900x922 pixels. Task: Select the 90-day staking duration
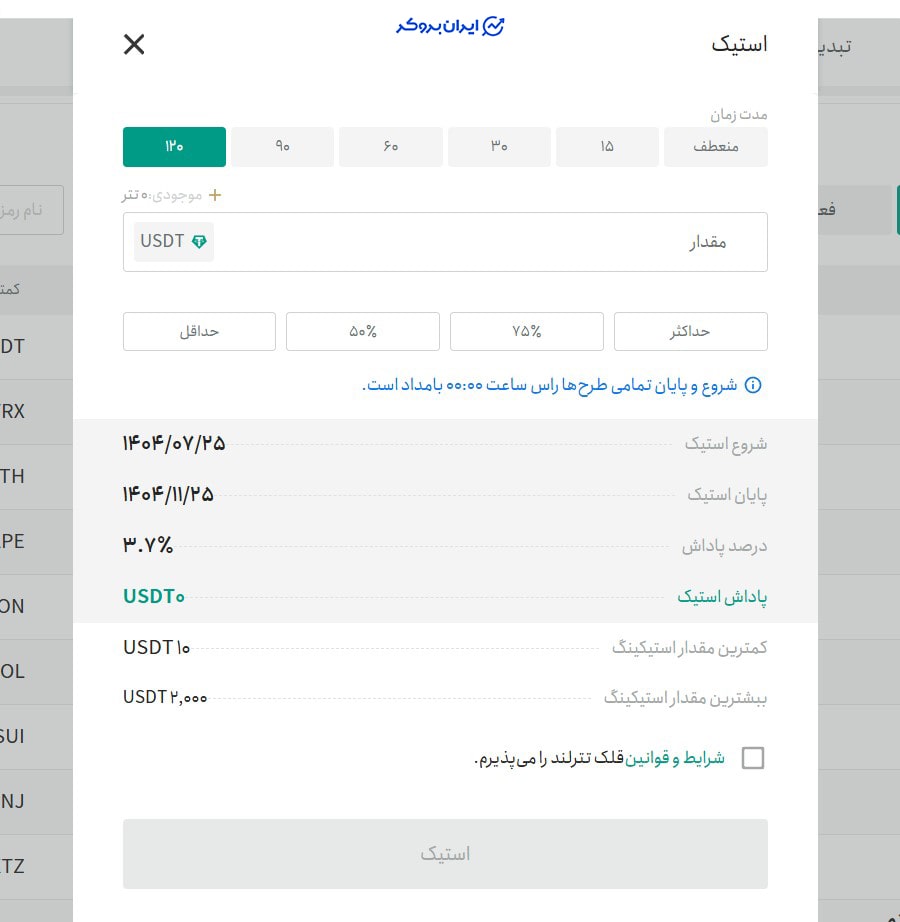click(x=282, y=146)
